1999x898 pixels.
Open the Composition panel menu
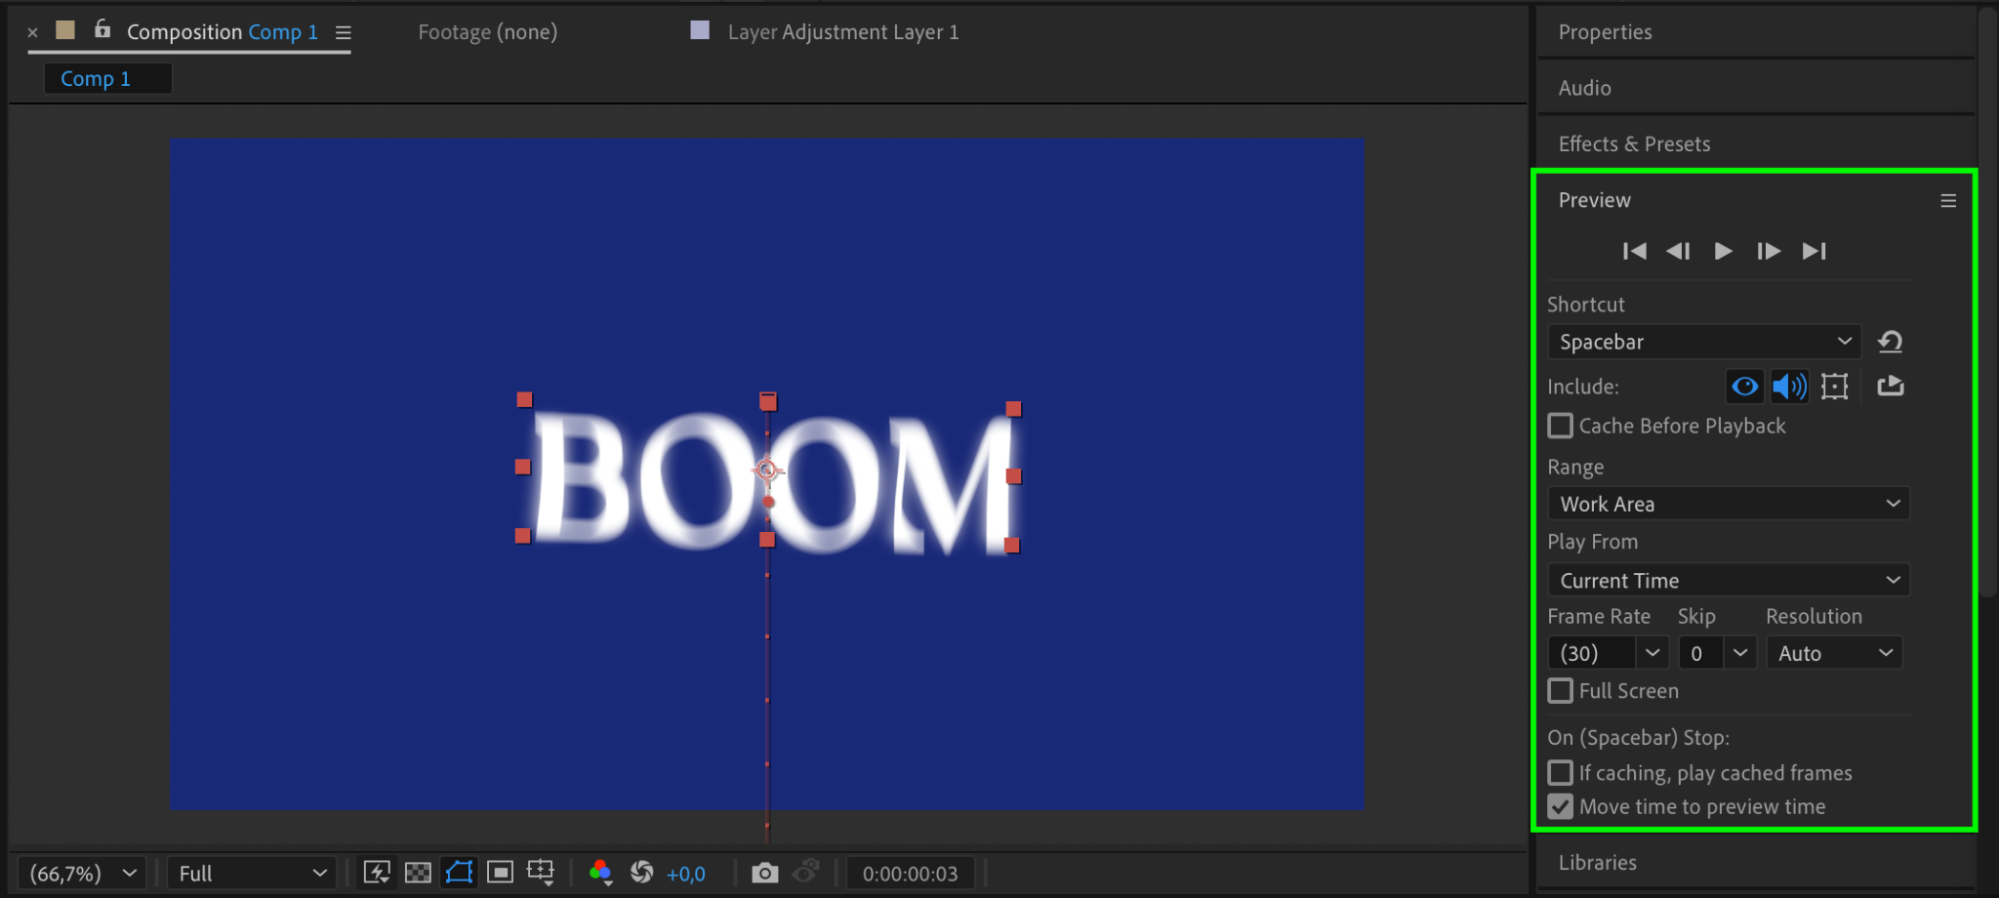(343, 33)
